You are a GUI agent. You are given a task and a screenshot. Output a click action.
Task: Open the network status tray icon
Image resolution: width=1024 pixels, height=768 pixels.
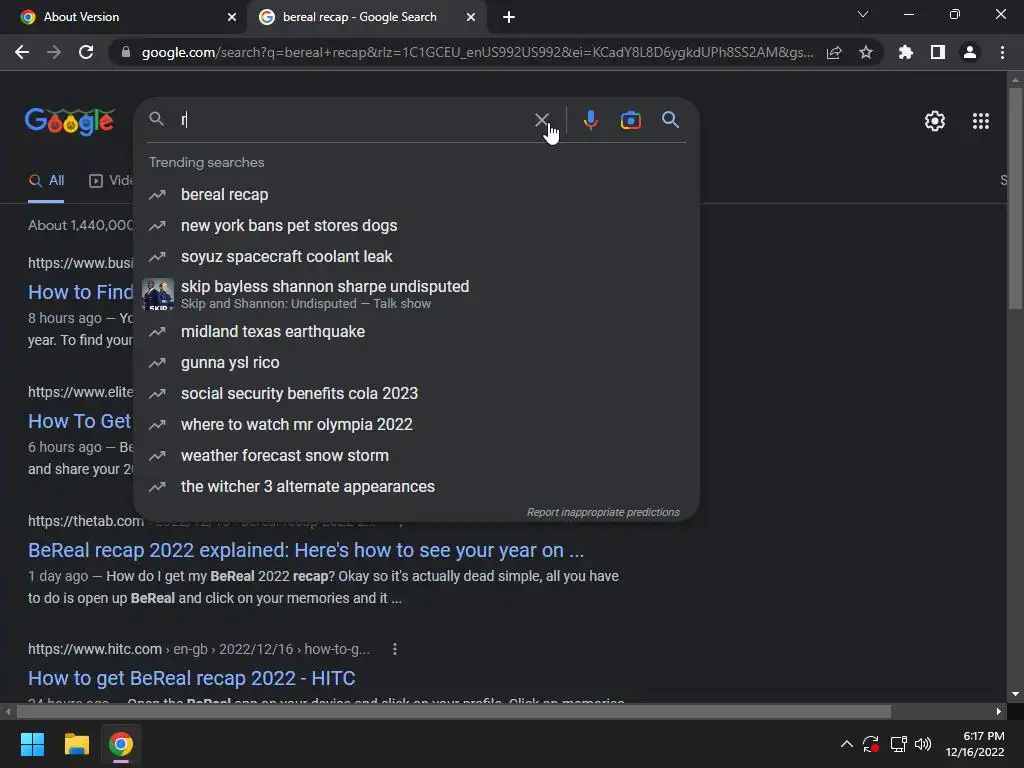[x=899, y=744]
